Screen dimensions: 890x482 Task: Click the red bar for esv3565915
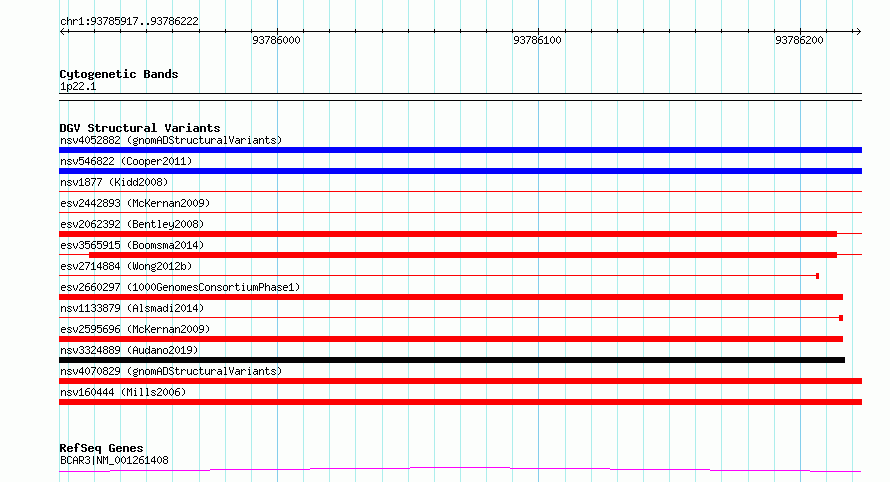pos(463,255)
